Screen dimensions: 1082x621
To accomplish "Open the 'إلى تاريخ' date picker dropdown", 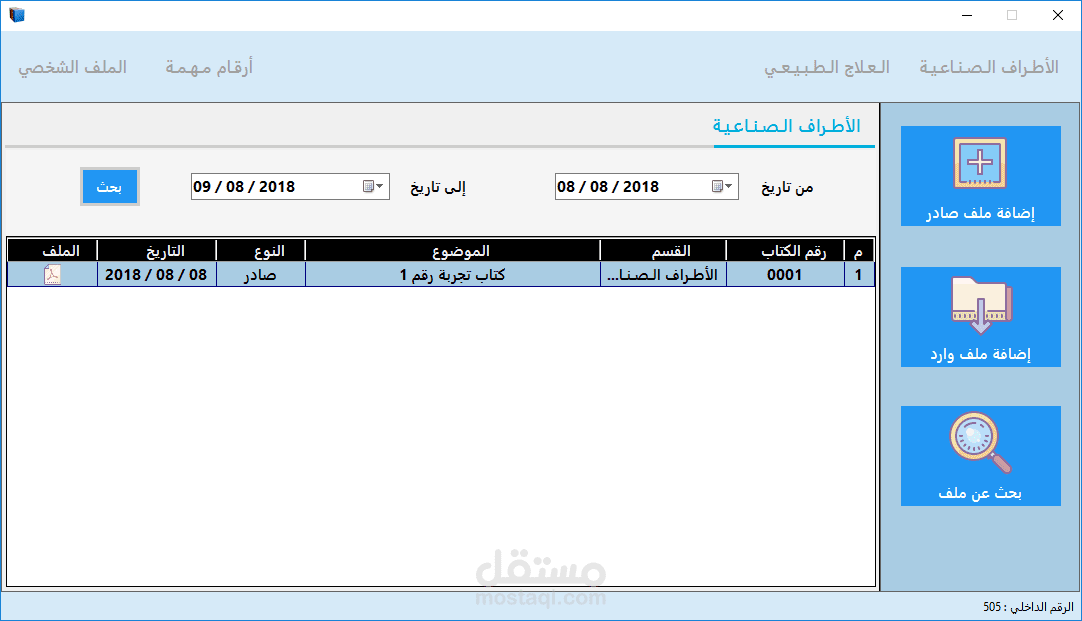I will (x=373, y=186).
